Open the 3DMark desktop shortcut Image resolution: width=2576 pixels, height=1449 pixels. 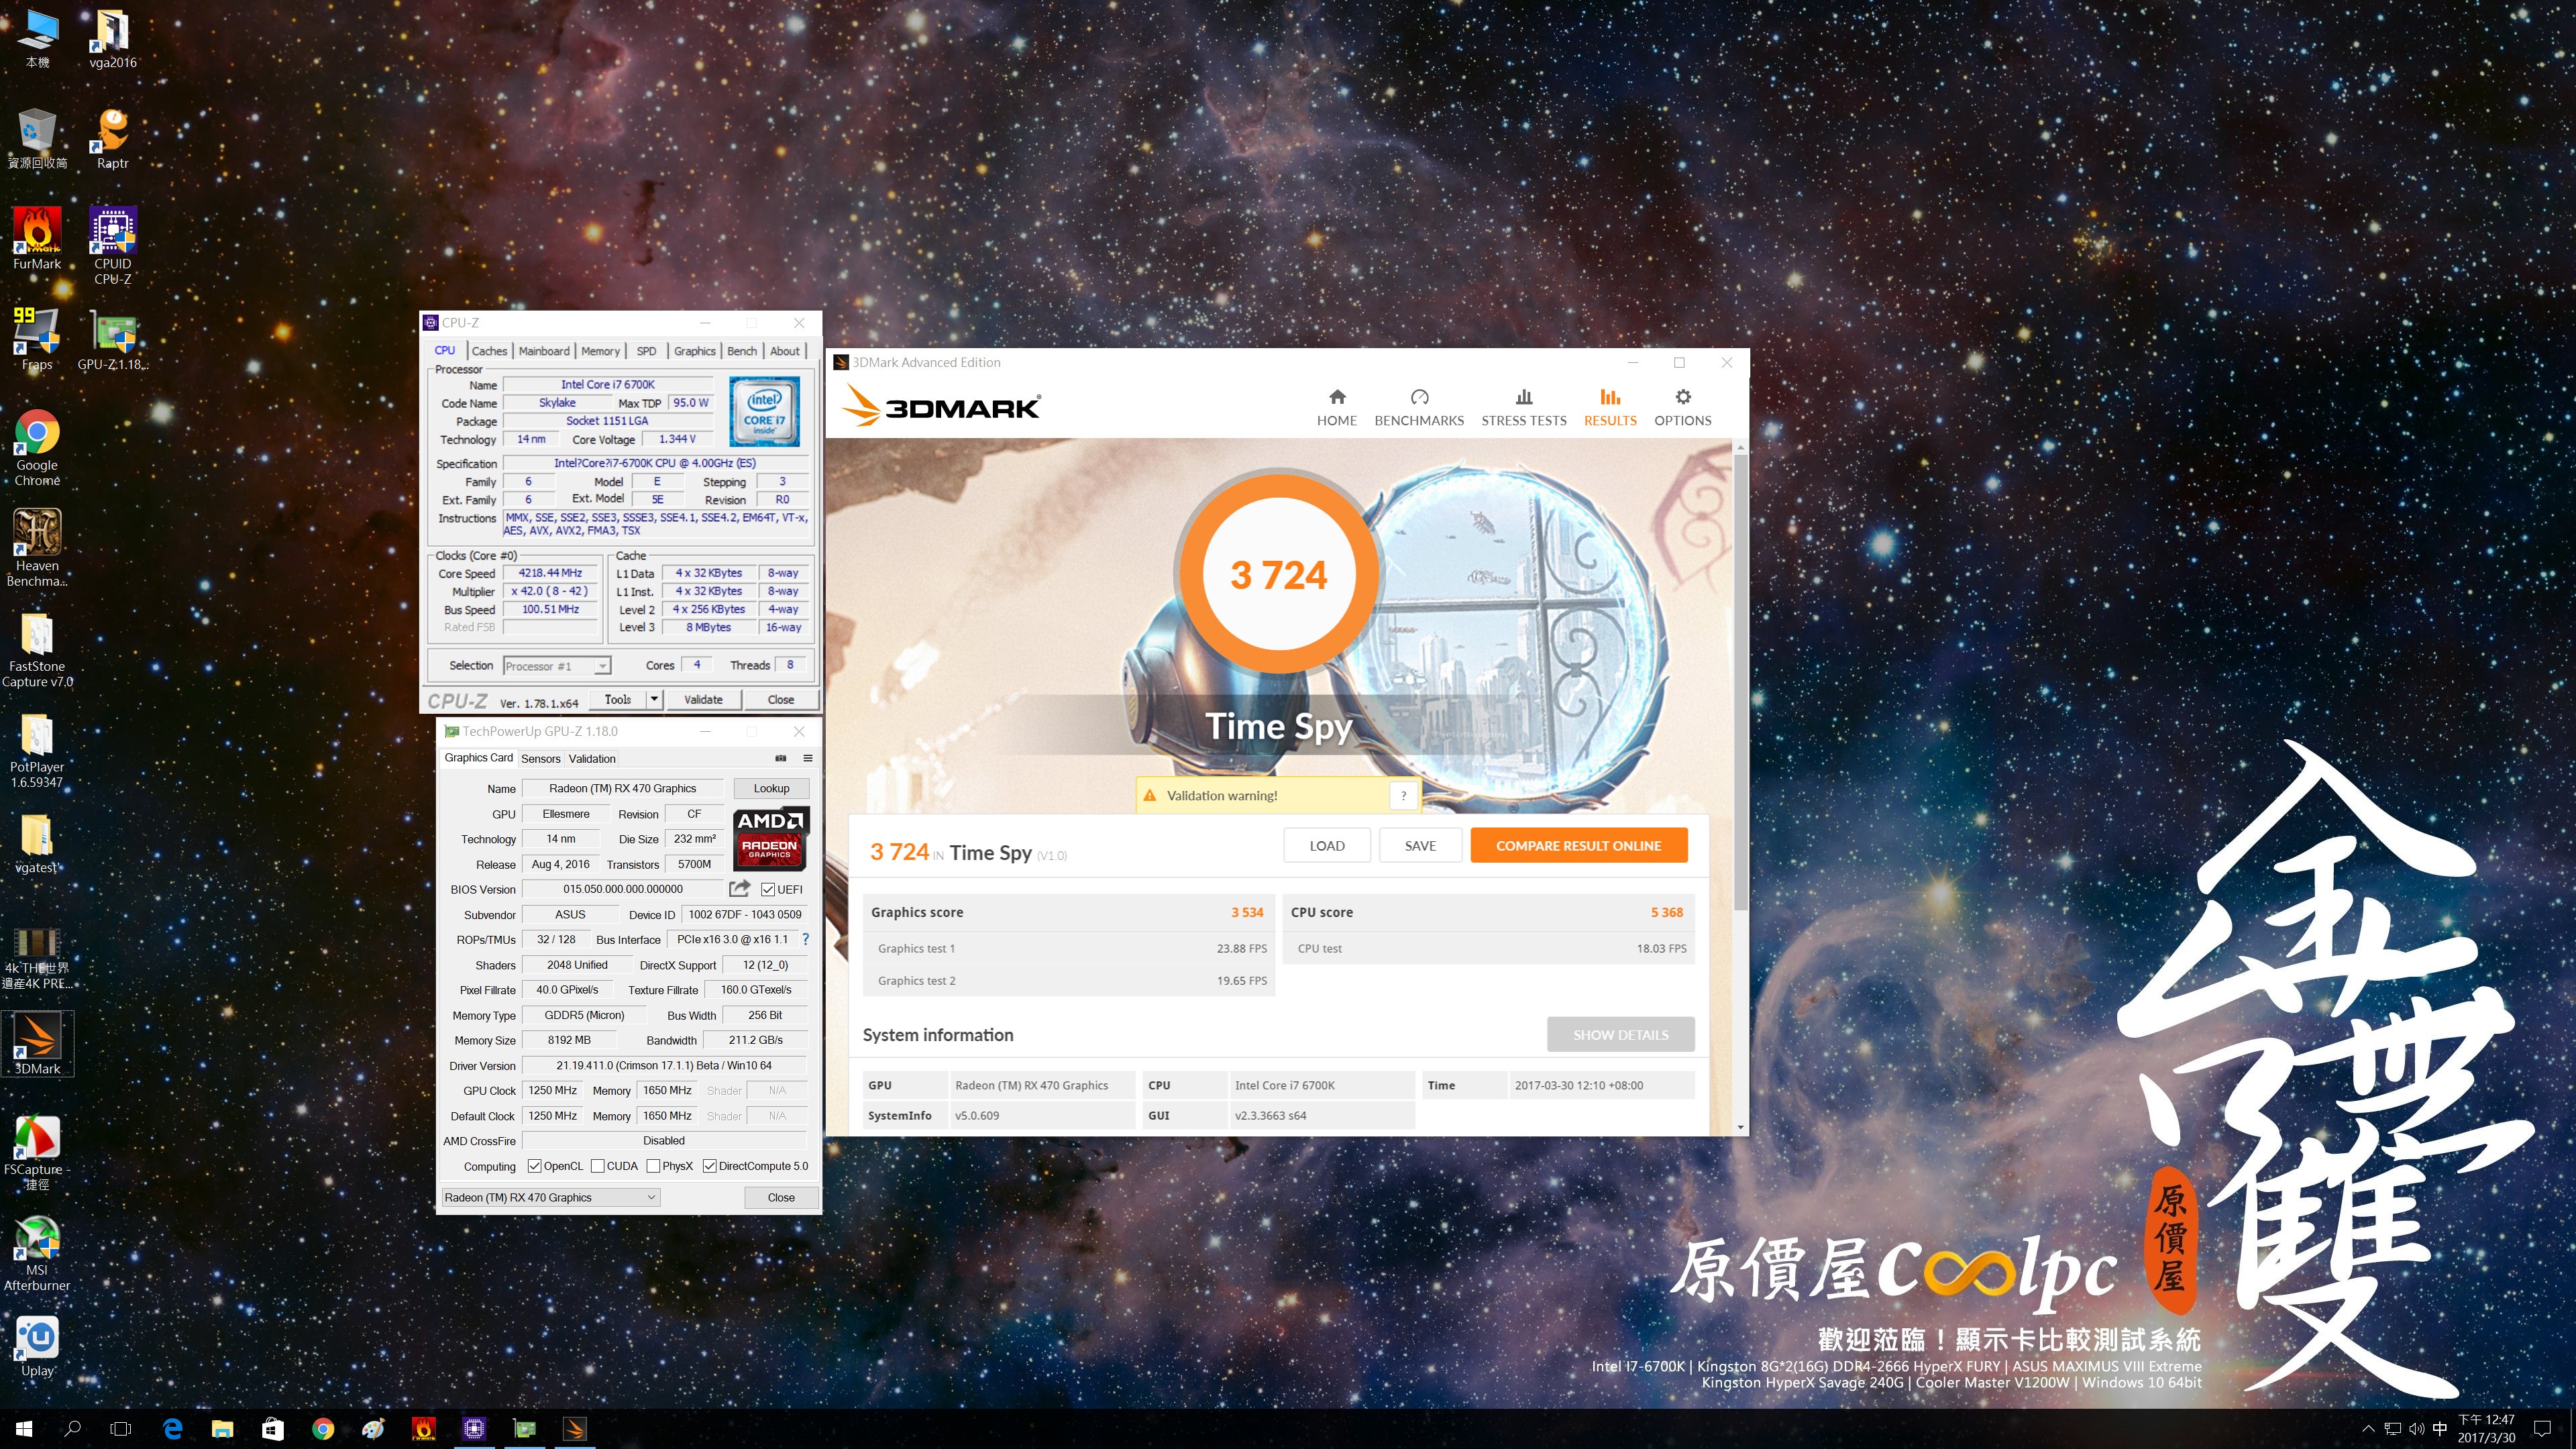click(37, 1043)
